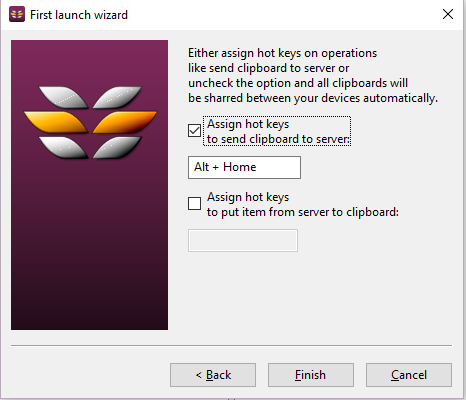Cancel the first launch wizard

click(x=409, y=375)
